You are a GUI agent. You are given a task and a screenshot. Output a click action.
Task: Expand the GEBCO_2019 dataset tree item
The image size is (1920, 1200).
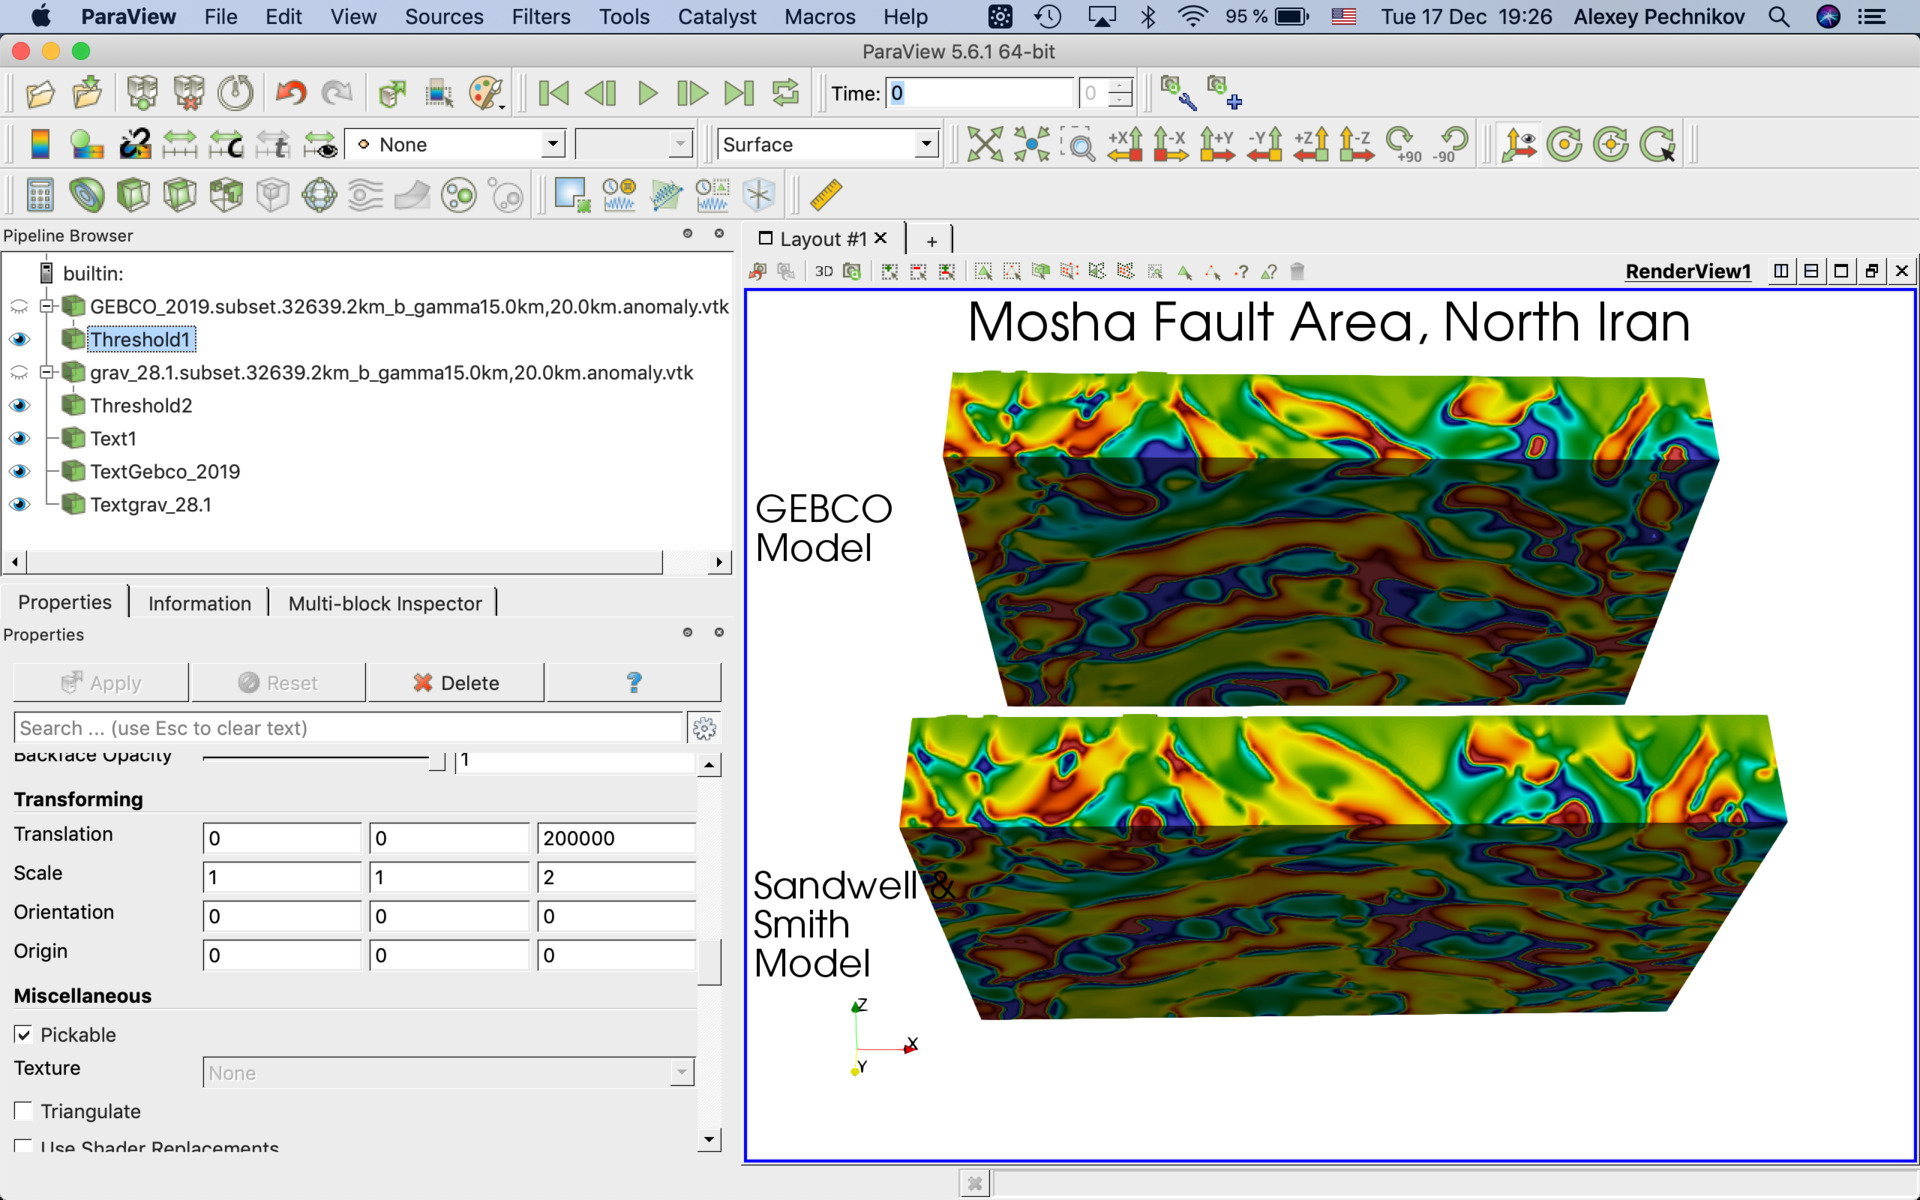point(47,306)
